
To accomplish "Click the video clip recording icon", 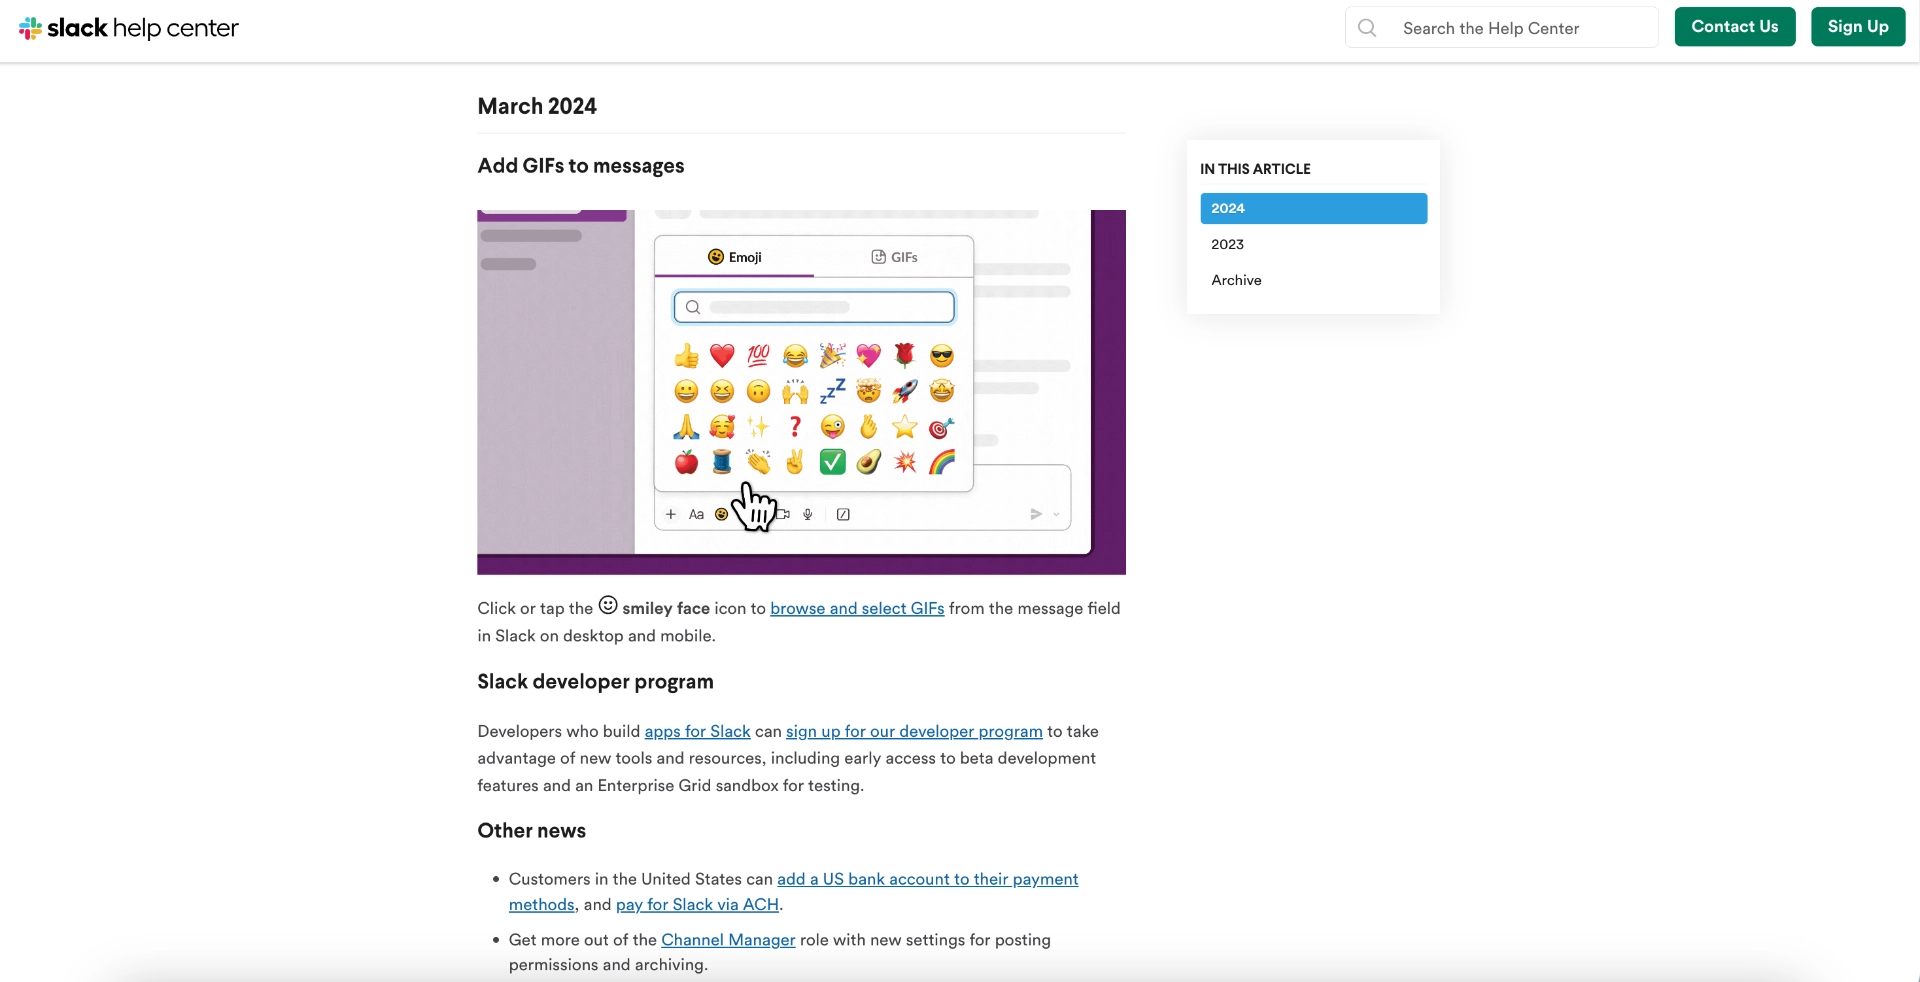I will coord(785,514).
